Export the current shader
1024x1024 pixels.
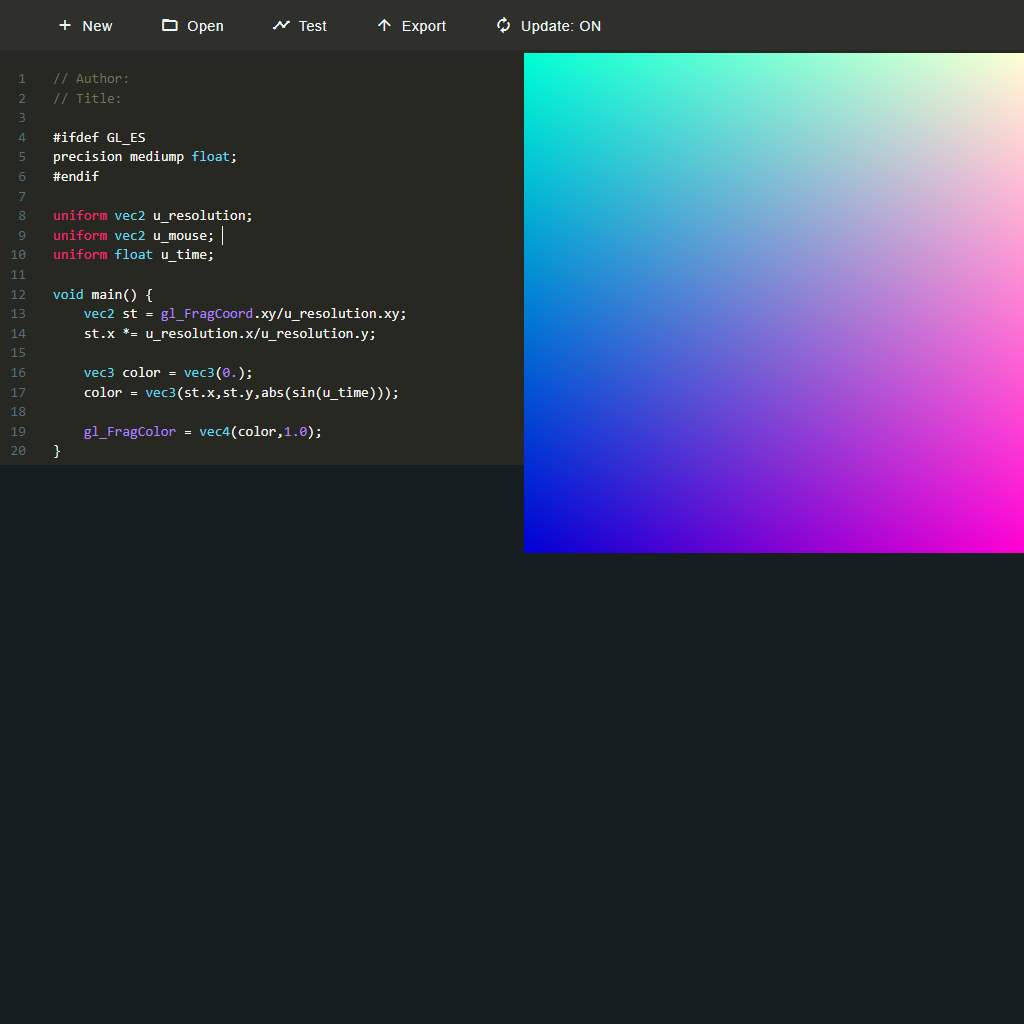pyautogui.click(x=411, y=25)
